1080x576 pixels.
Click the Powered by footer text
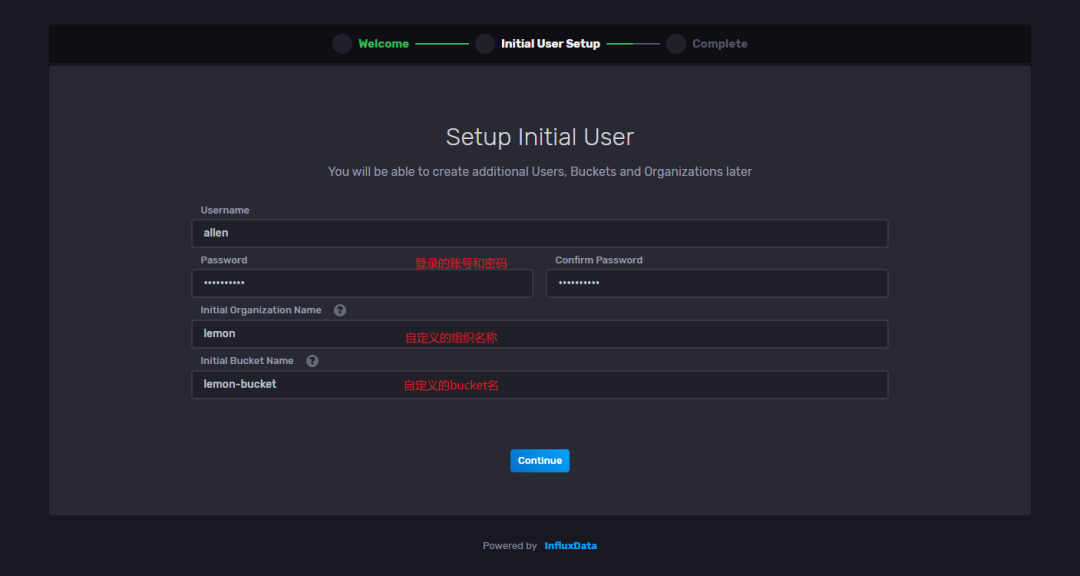pyautogui.click(x=510, y=546)
